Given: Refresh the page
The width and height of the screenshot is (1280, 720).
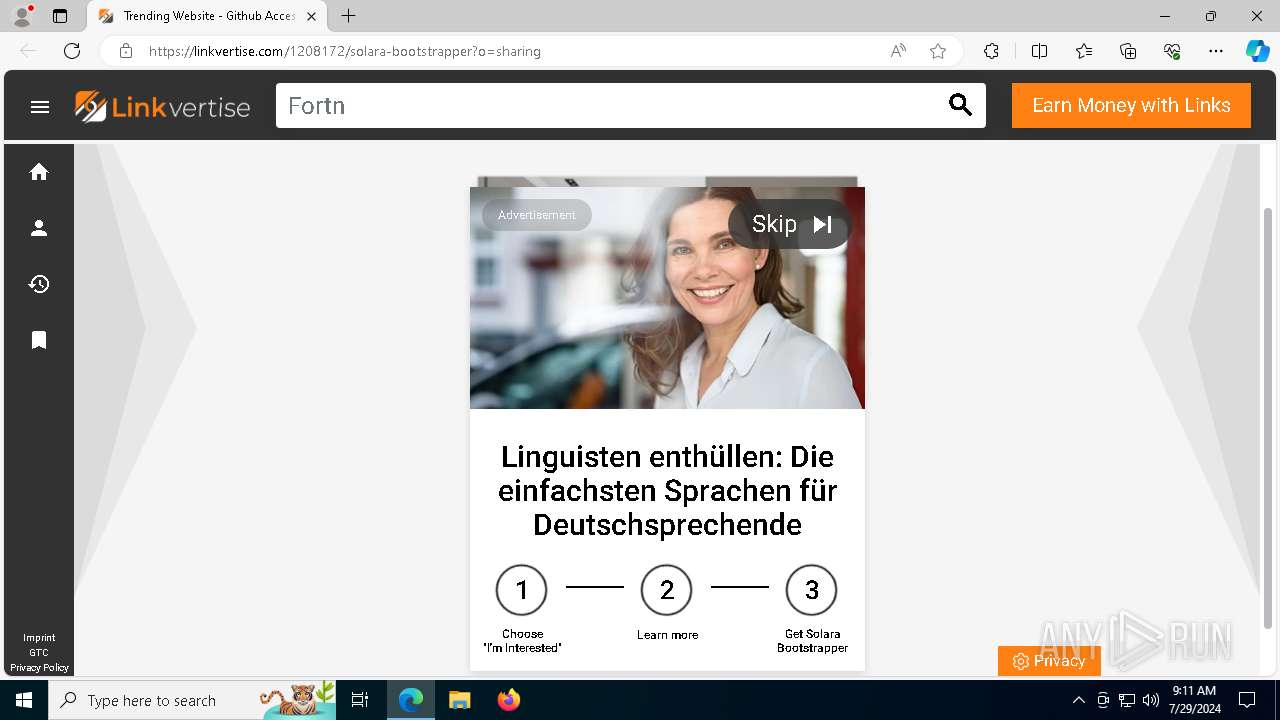Looking at the screenshot, I should [72, 51].
